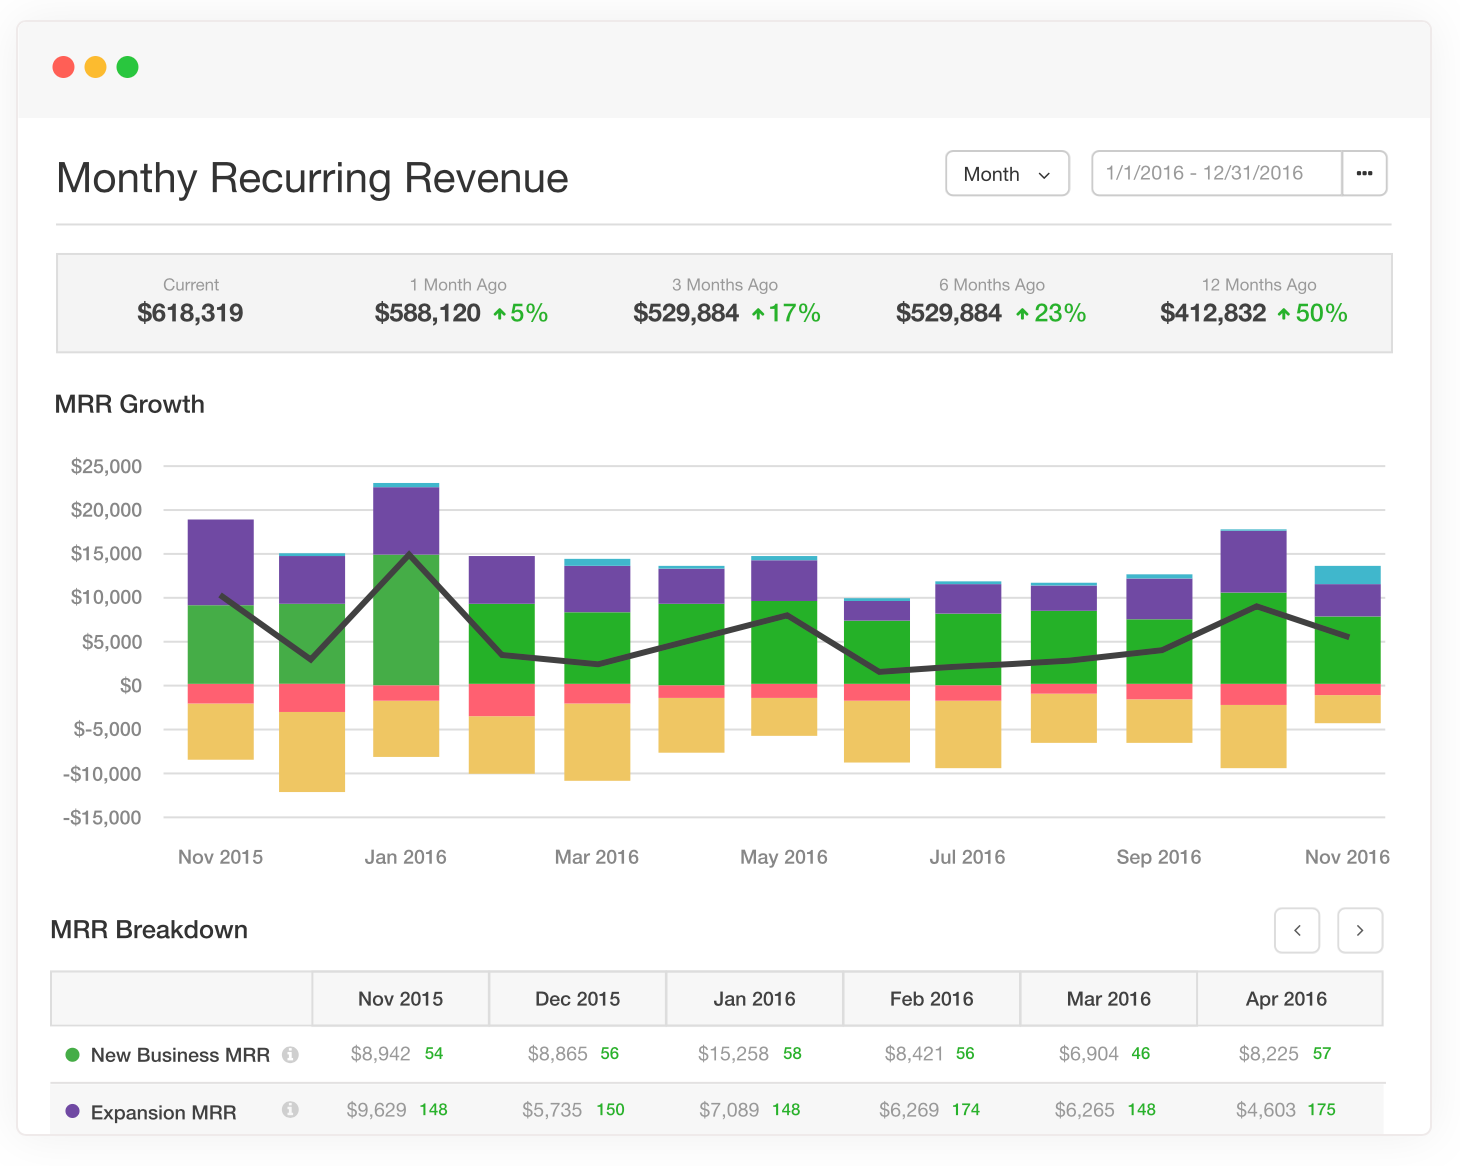Close the window with the red button
1460x1166 pixels.
pyautogui.click(x=63, y=67)
